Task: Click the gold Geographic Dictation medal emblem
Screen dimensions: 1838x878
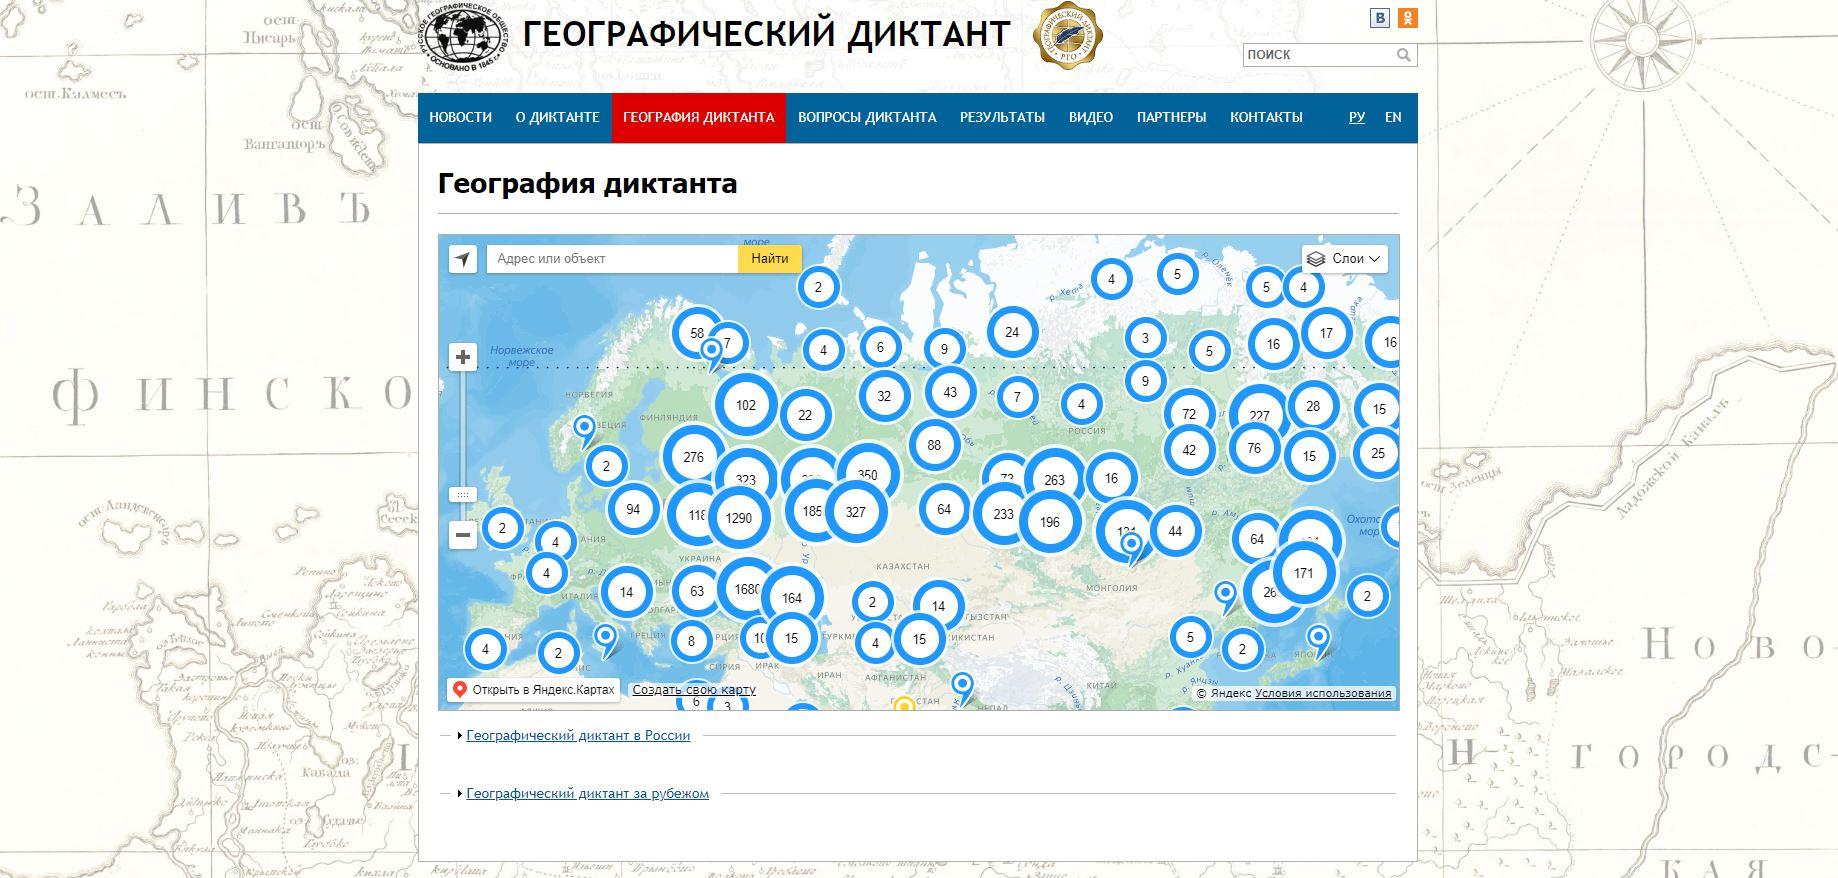Action: pyautogui.click(x=1067, y=36)
